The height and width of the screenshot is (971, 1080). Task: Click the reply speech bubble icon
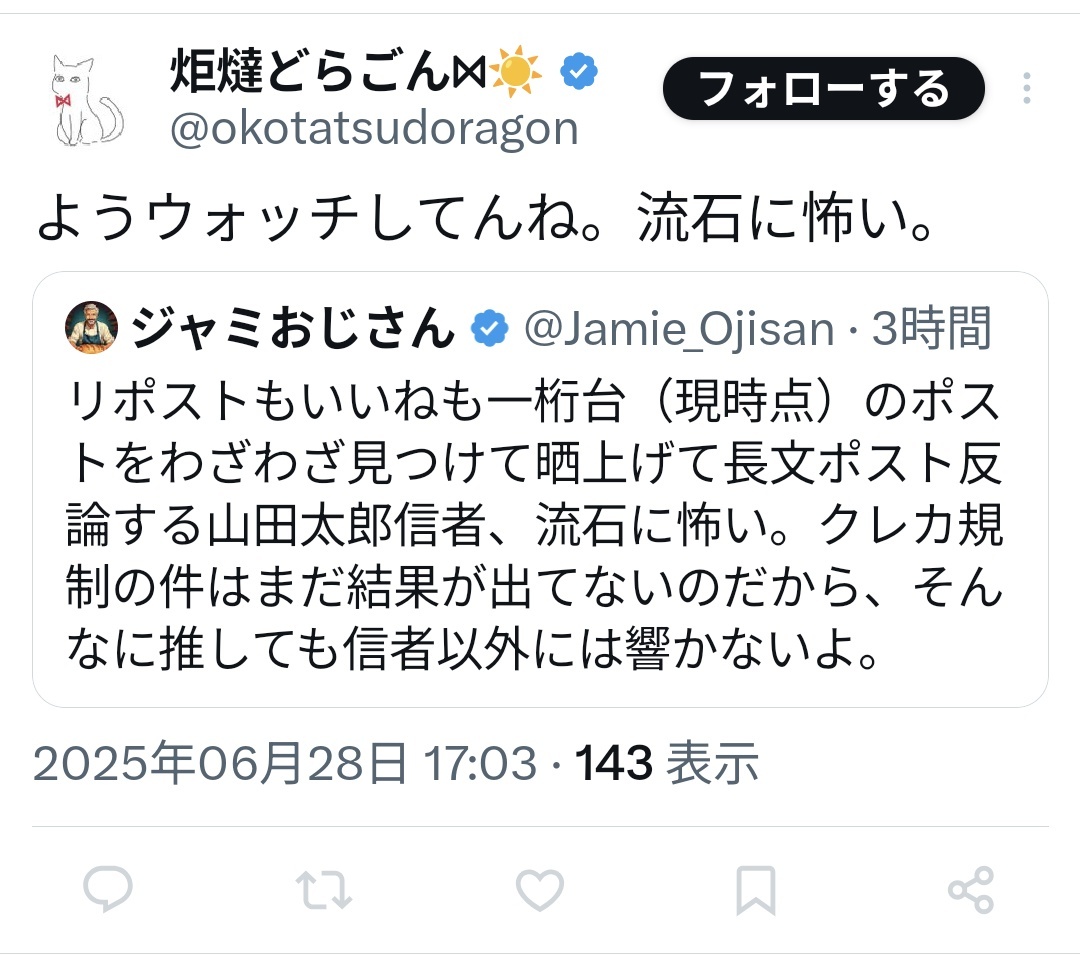[107, 889]
